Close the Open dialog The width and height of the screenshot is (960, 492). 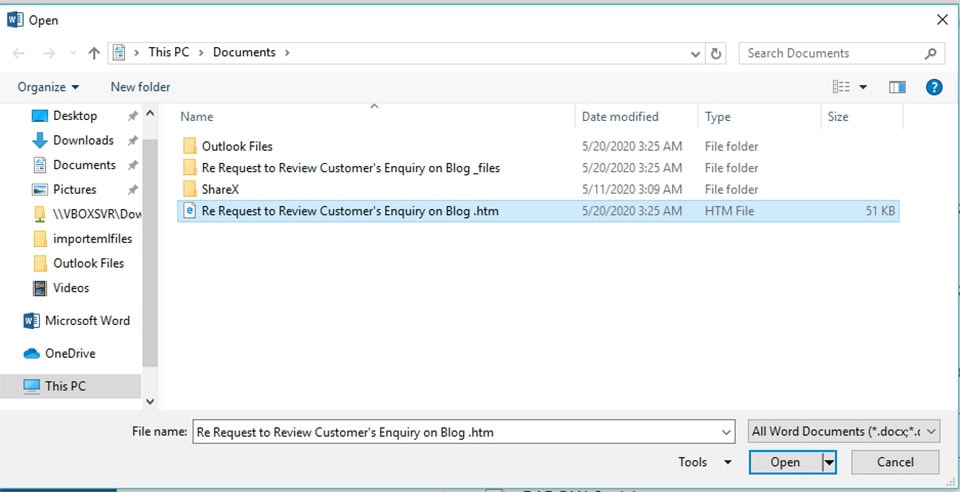click(942, 20)
